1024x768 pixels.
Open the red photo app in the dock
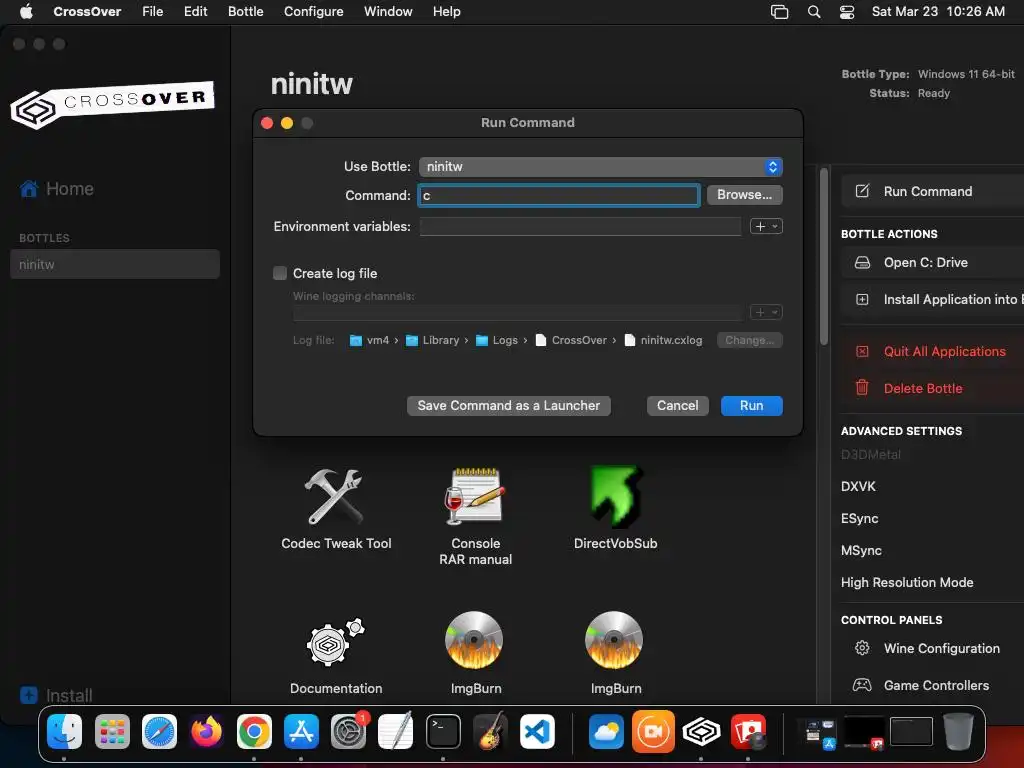pos(748,731)
